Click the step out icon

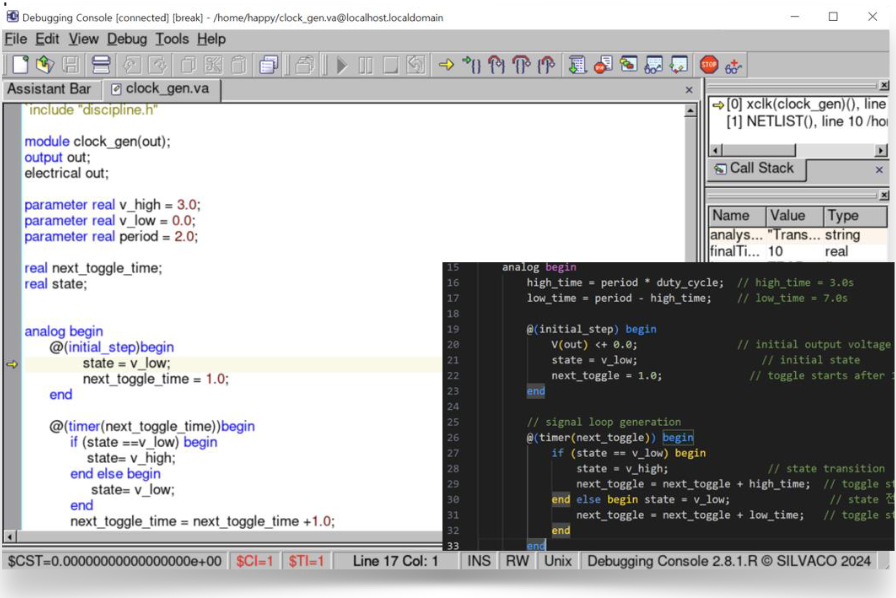coord(546,65)
